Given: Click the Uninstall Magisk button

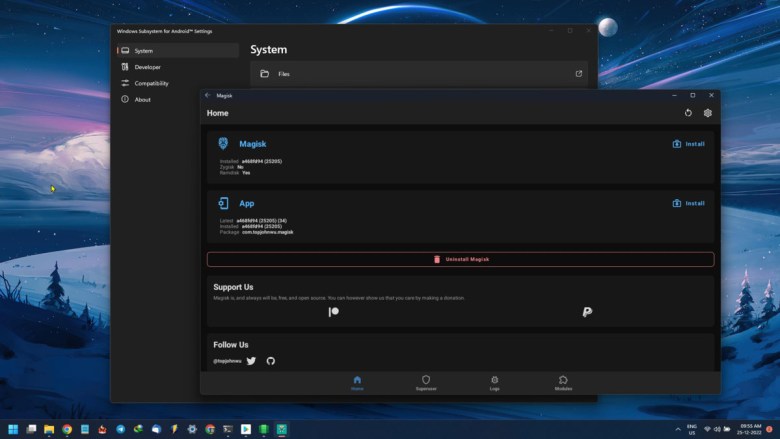Looking at the screenshot, I should (x=461, y=259).
